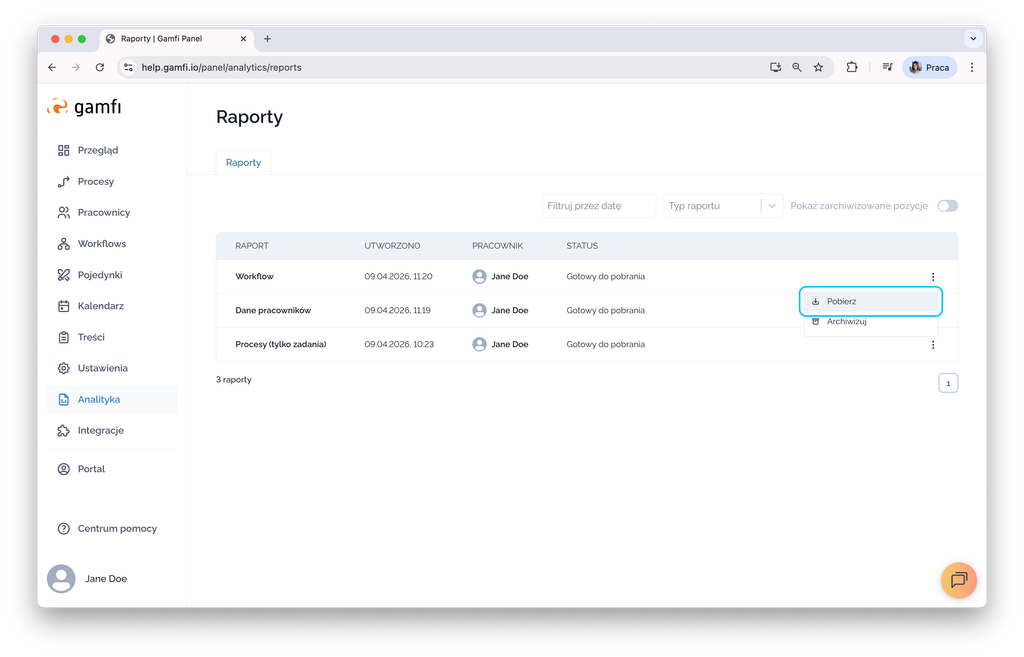Switch to the Raporty tab
This screenshot has width=1024, height=657.
pyautogui.click(x=243, y=162)
